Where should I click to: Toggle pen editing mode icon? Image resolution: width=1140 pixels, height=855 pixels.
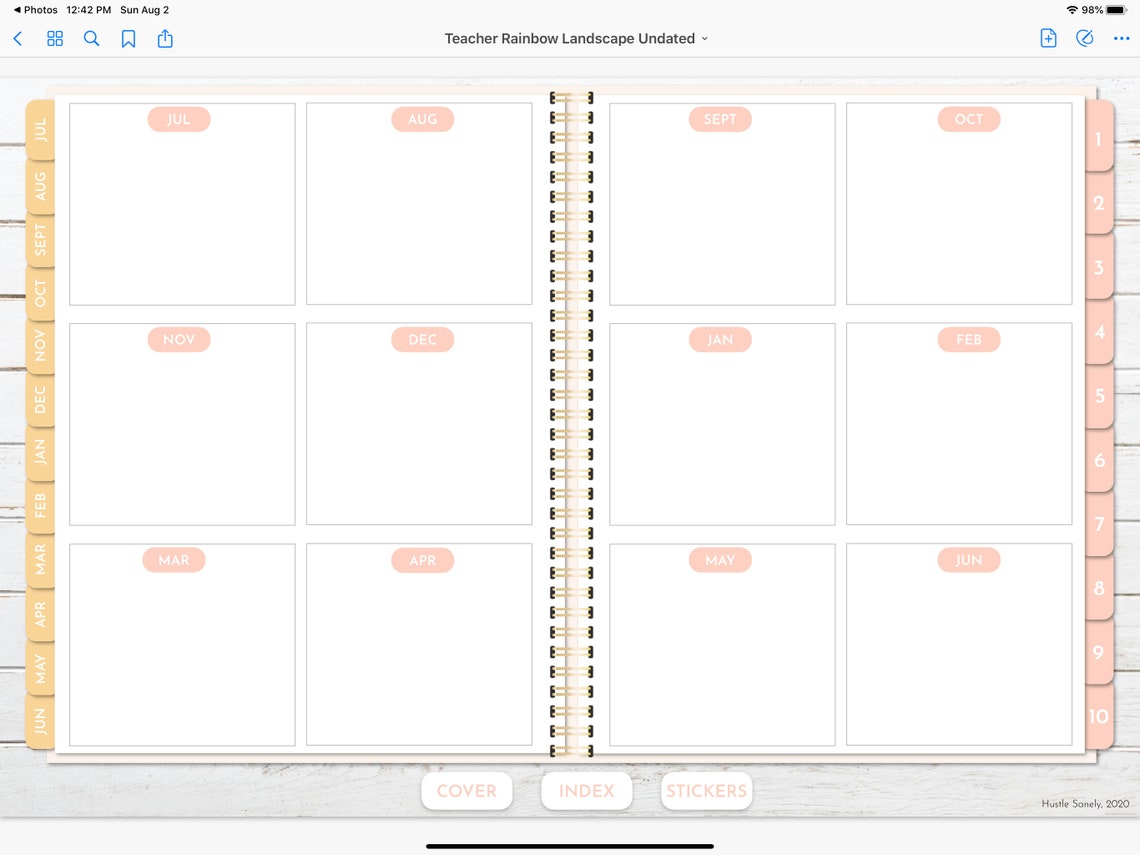click(1084, 38)
